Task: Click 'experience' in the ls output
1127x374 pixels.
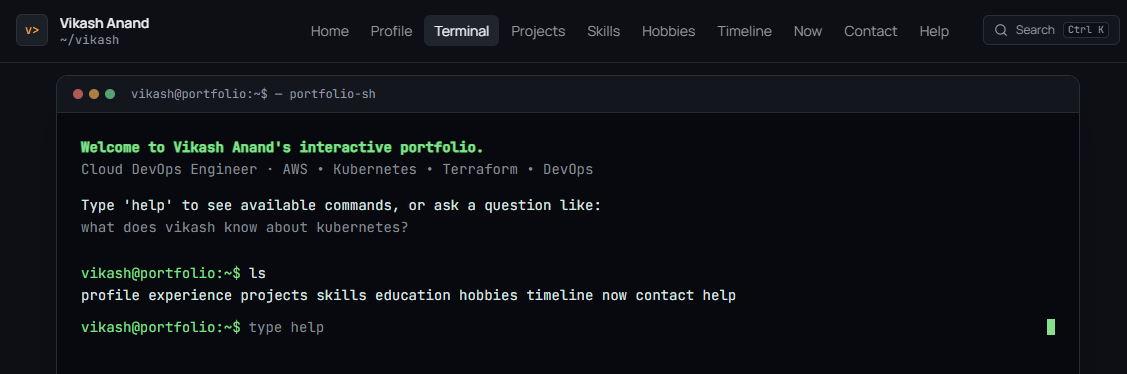Action: pyautogui.click(x=190, y=296)
